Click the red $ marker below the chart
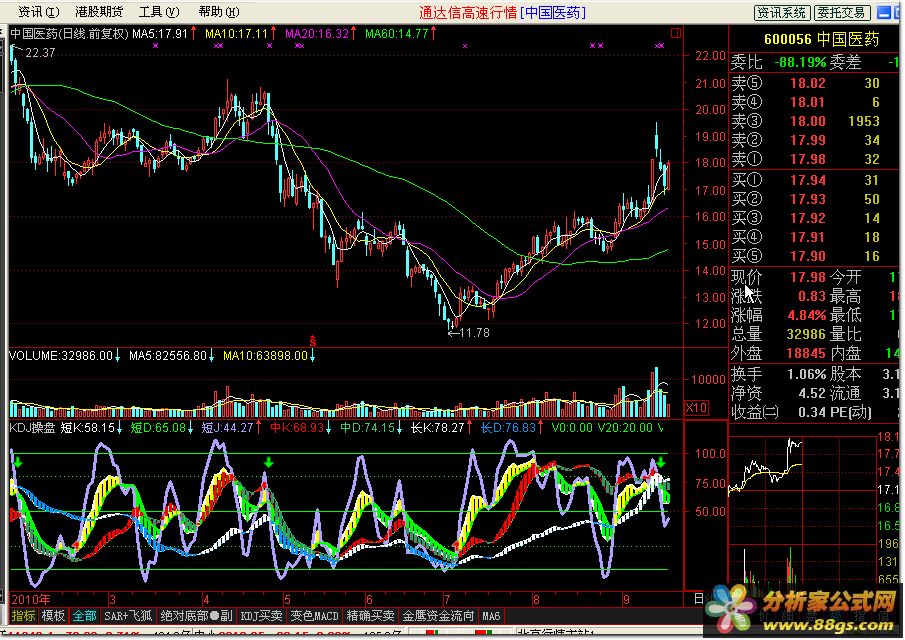Screen dimensions: 905x640 pyautogui.click(x=312, y=340)
